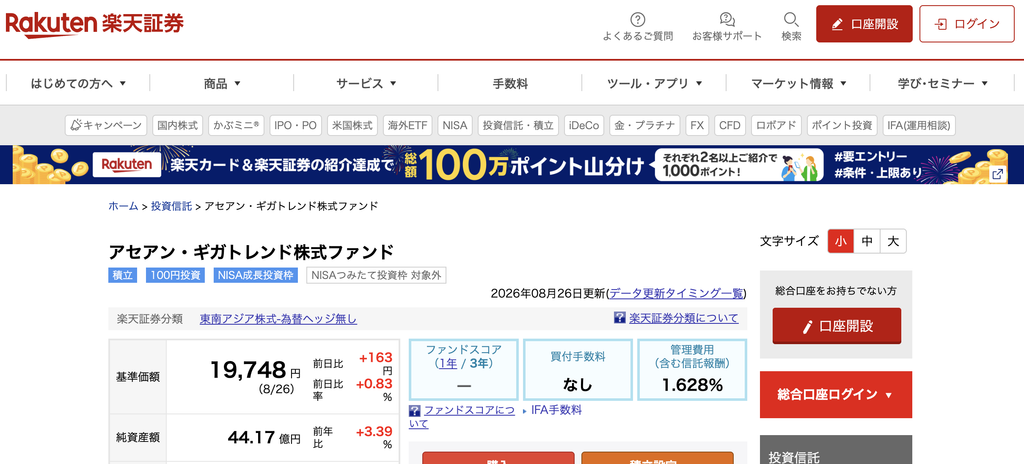The image size is (1024, 464).
Task: Go to ホーム breadcrumb link
Action: click(x=123, y=206)
